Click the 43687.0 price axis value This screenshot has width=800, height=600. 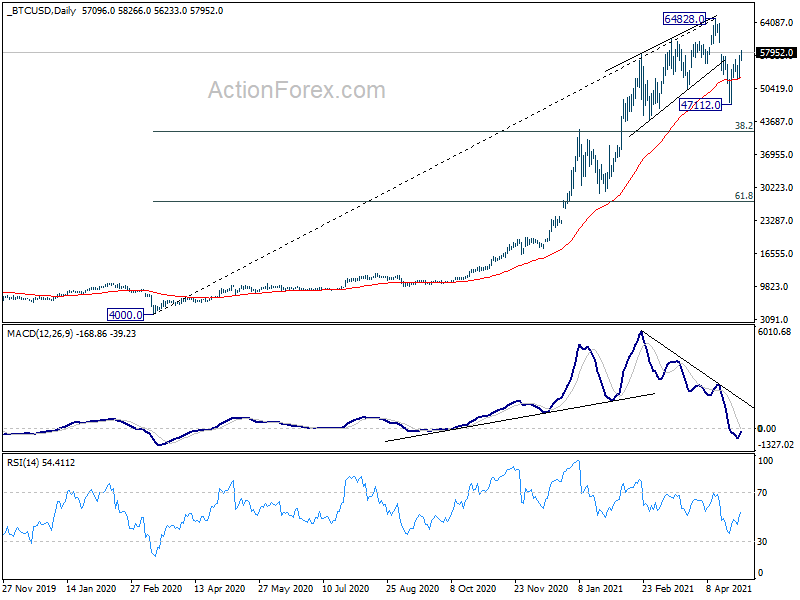coord(776,121)
